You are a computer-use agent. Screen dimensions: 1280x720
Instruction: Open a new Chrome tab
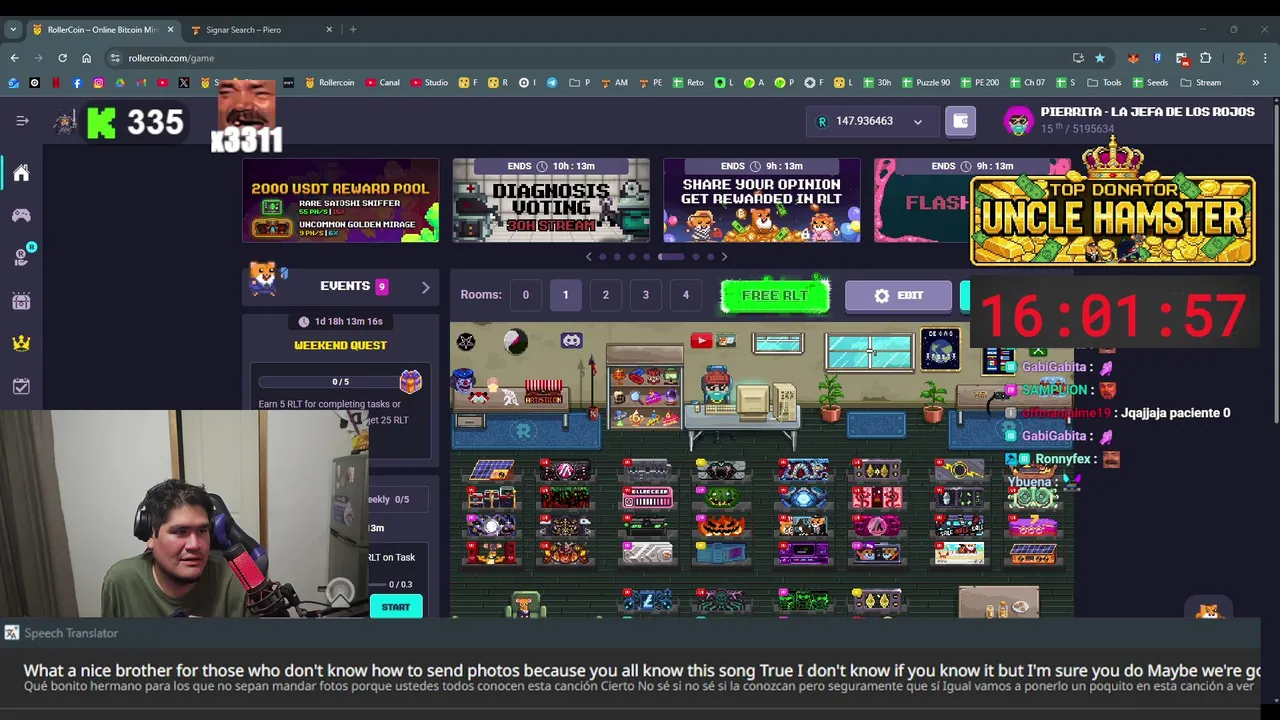(353, 29)
